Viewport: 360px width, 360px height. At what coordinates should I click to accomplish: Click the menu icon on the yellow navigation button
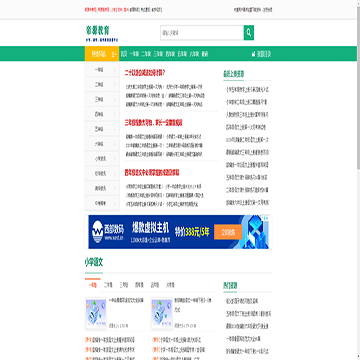[114, 54]
